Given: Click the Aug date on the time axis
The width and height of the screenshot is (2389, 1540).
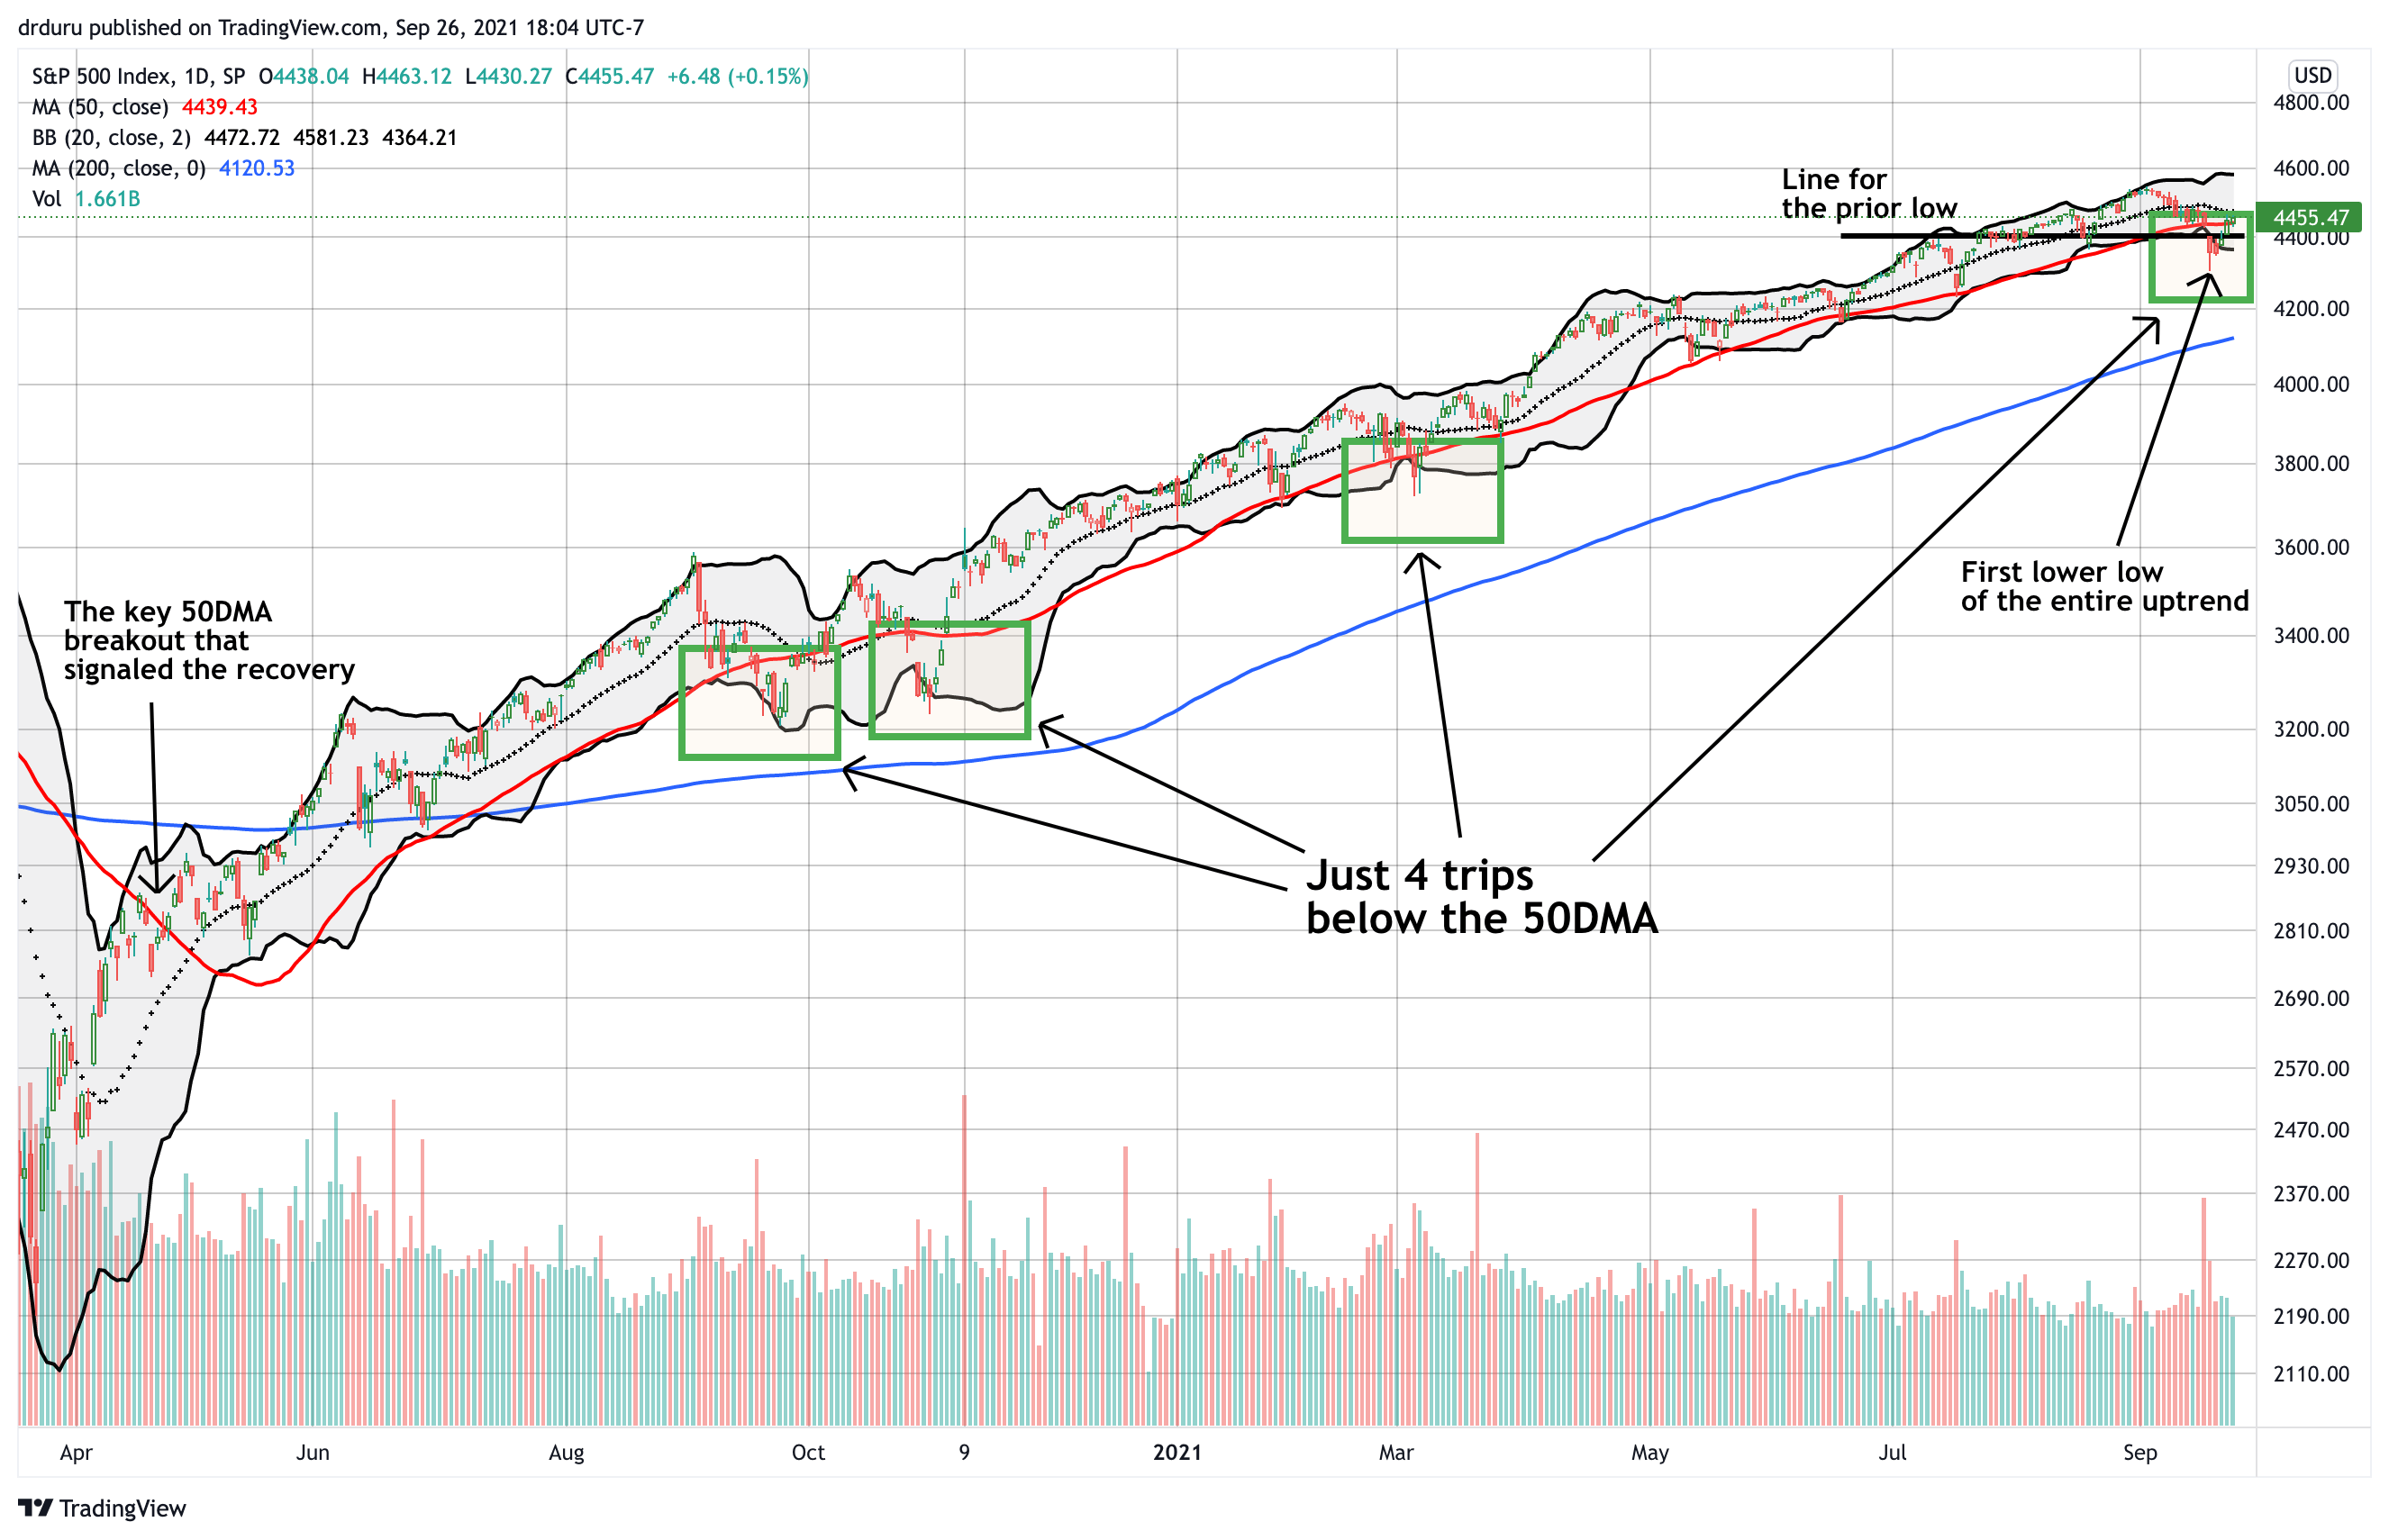Looking at the screenshot, I should click(x=566, y=1453).
